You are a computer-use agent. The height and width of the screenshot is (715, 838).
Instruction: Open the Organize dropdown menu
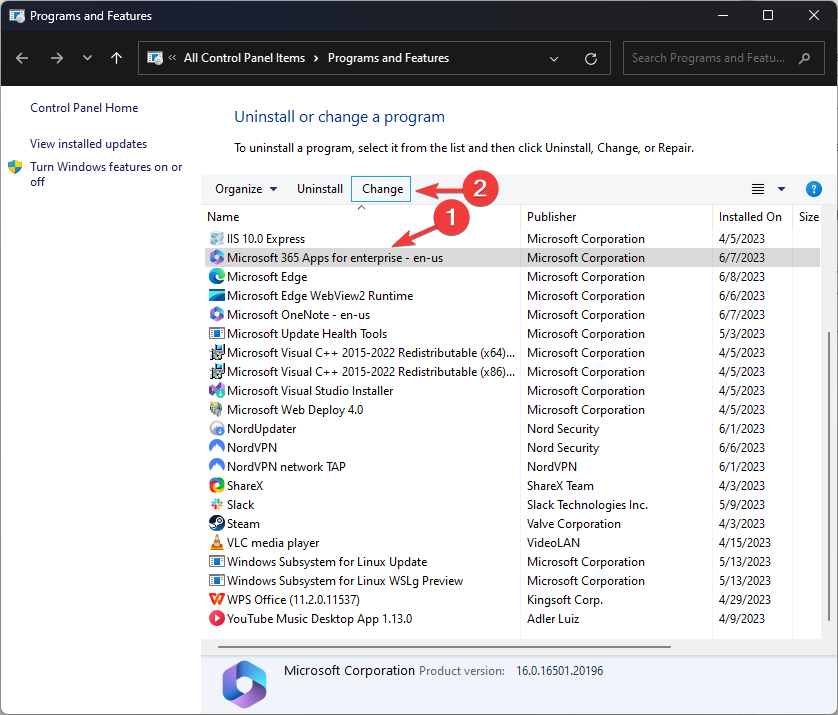click(246, 189)
